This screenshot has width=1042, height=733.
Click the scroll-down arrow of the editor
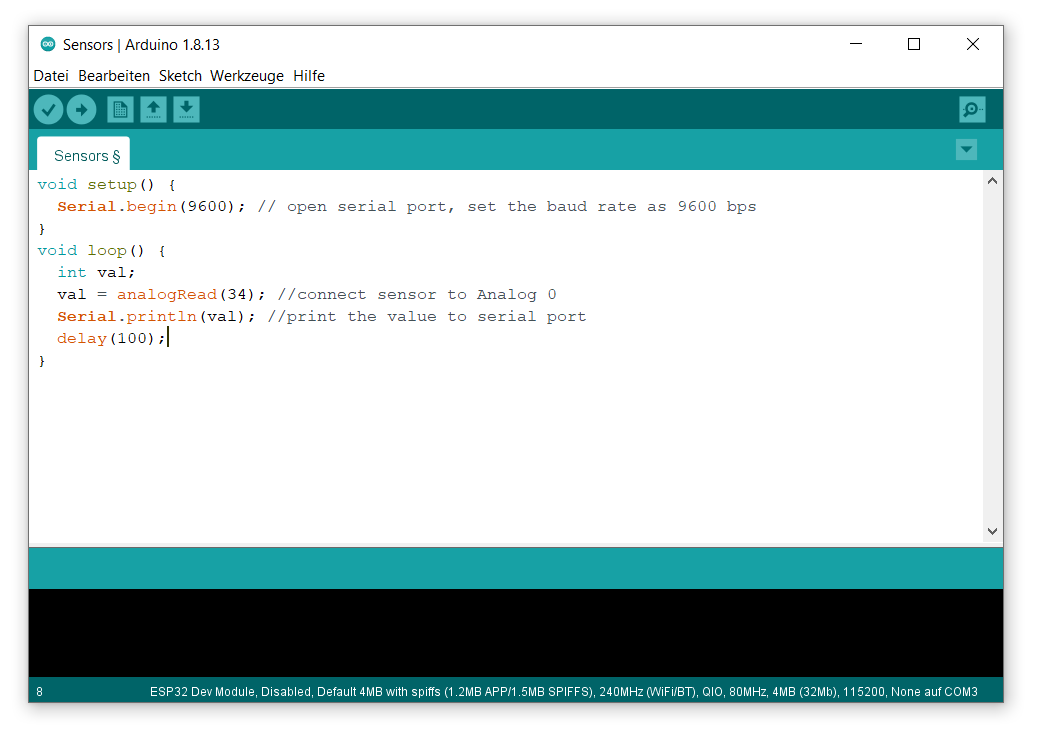[992, 531]
